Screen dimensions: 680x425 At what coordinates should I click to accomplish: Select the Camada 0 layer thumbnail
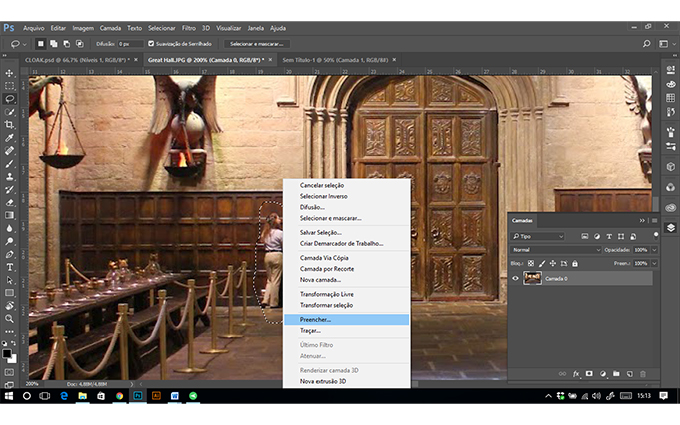tap(532, 278)
